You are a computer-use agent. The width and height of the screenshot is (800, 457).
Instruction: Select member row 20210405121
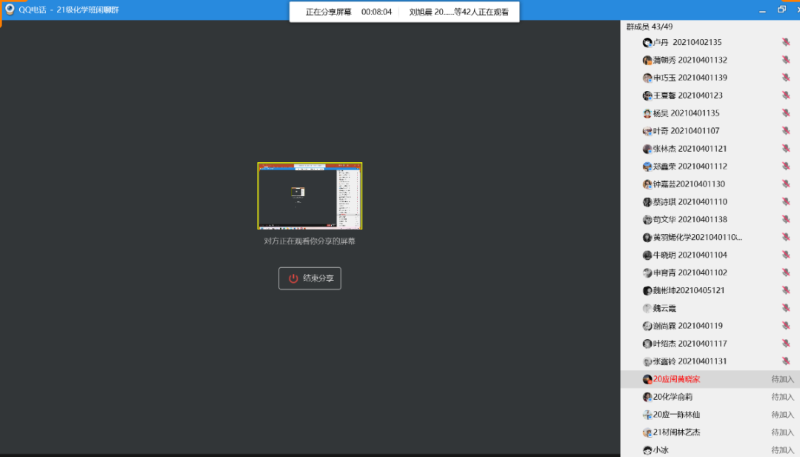click(x=710, y=290)
